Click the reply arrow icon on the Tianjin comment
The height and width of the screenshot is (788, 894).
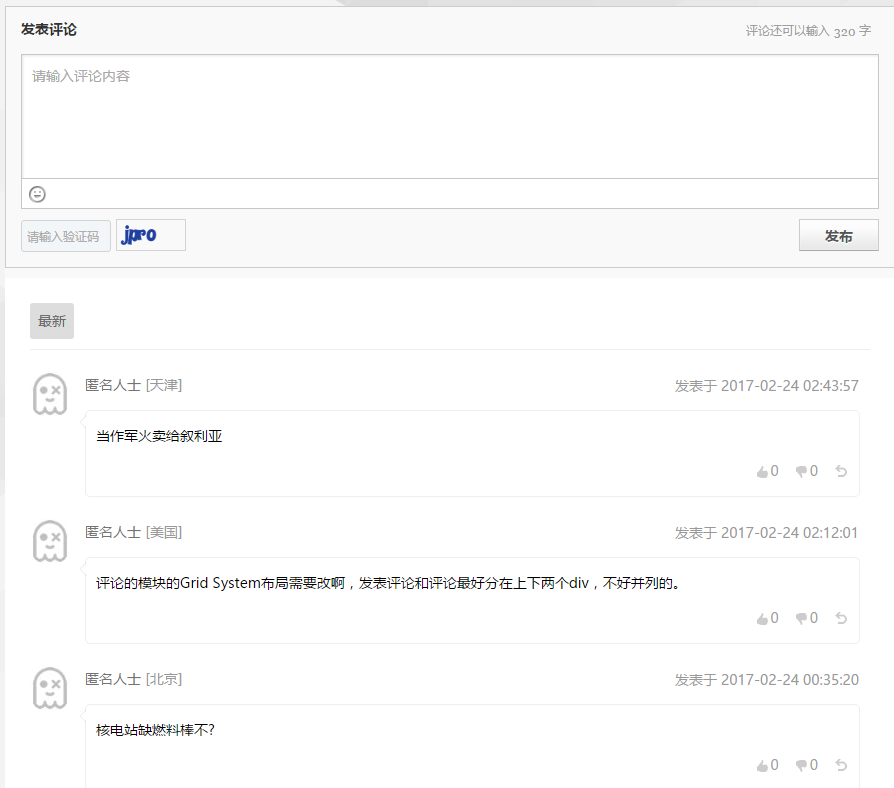click(841, 470)
